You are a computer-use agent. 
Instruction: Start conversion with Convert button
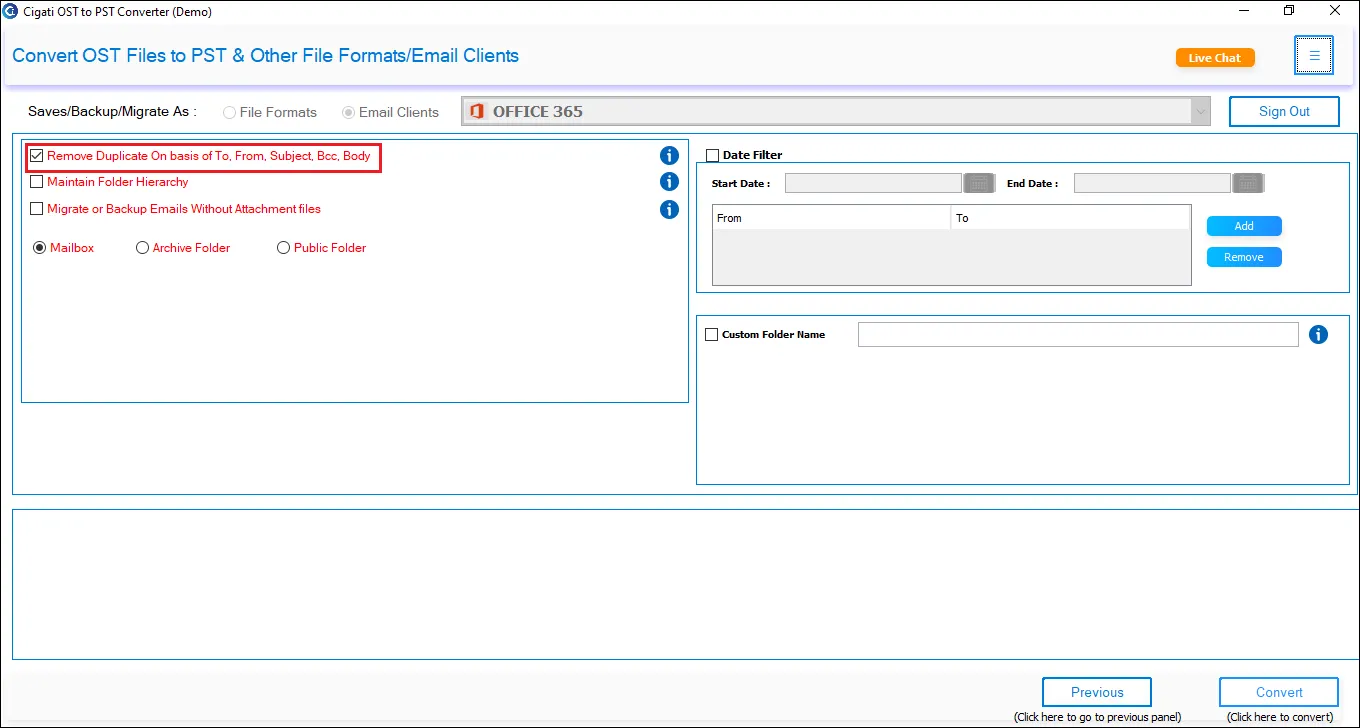click(x=1279, y=692)
